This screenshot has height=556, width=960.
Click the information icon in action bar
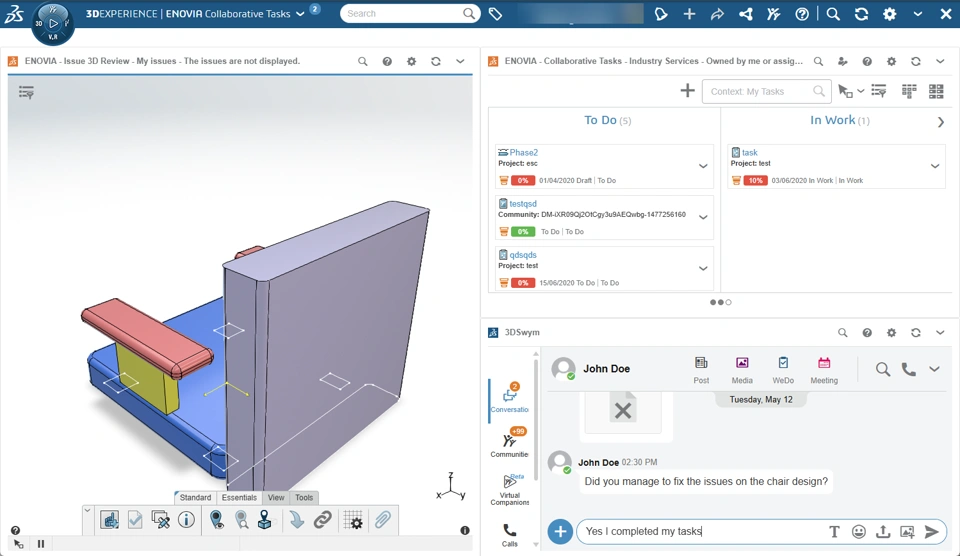tap(186, 520)
